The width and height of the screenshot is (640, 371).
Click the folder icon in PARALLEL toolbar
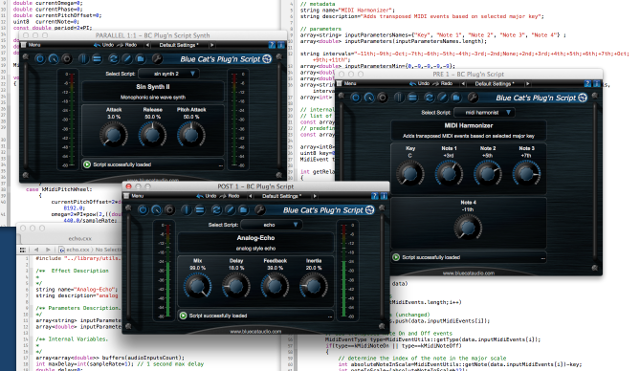pos(140,59)
